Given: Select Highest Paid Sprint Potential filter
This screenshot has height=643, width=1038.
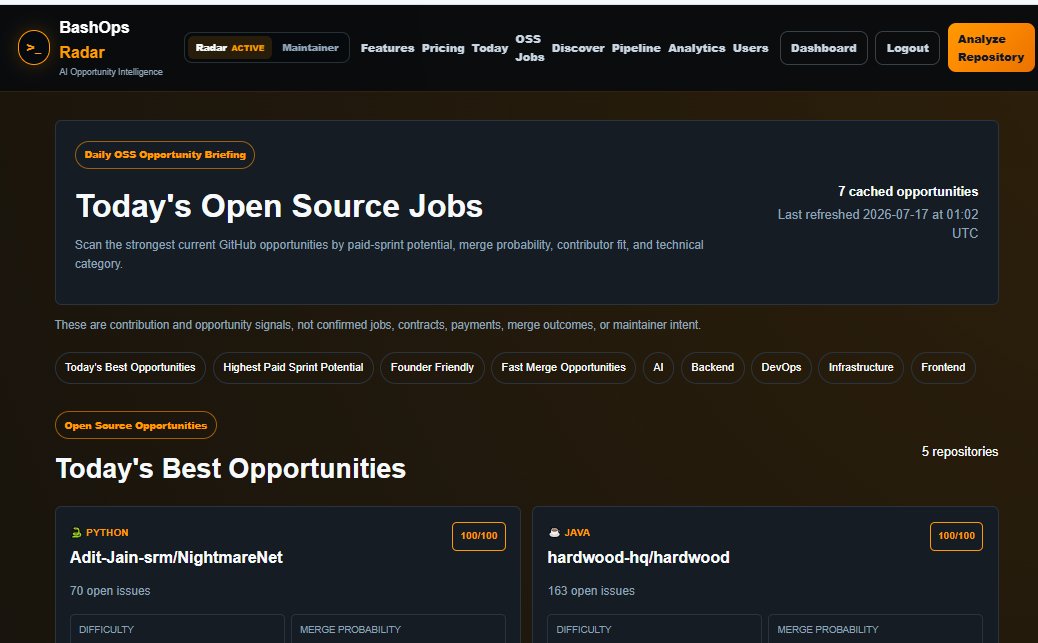Looking at the screenshot, I should point(293,368).
